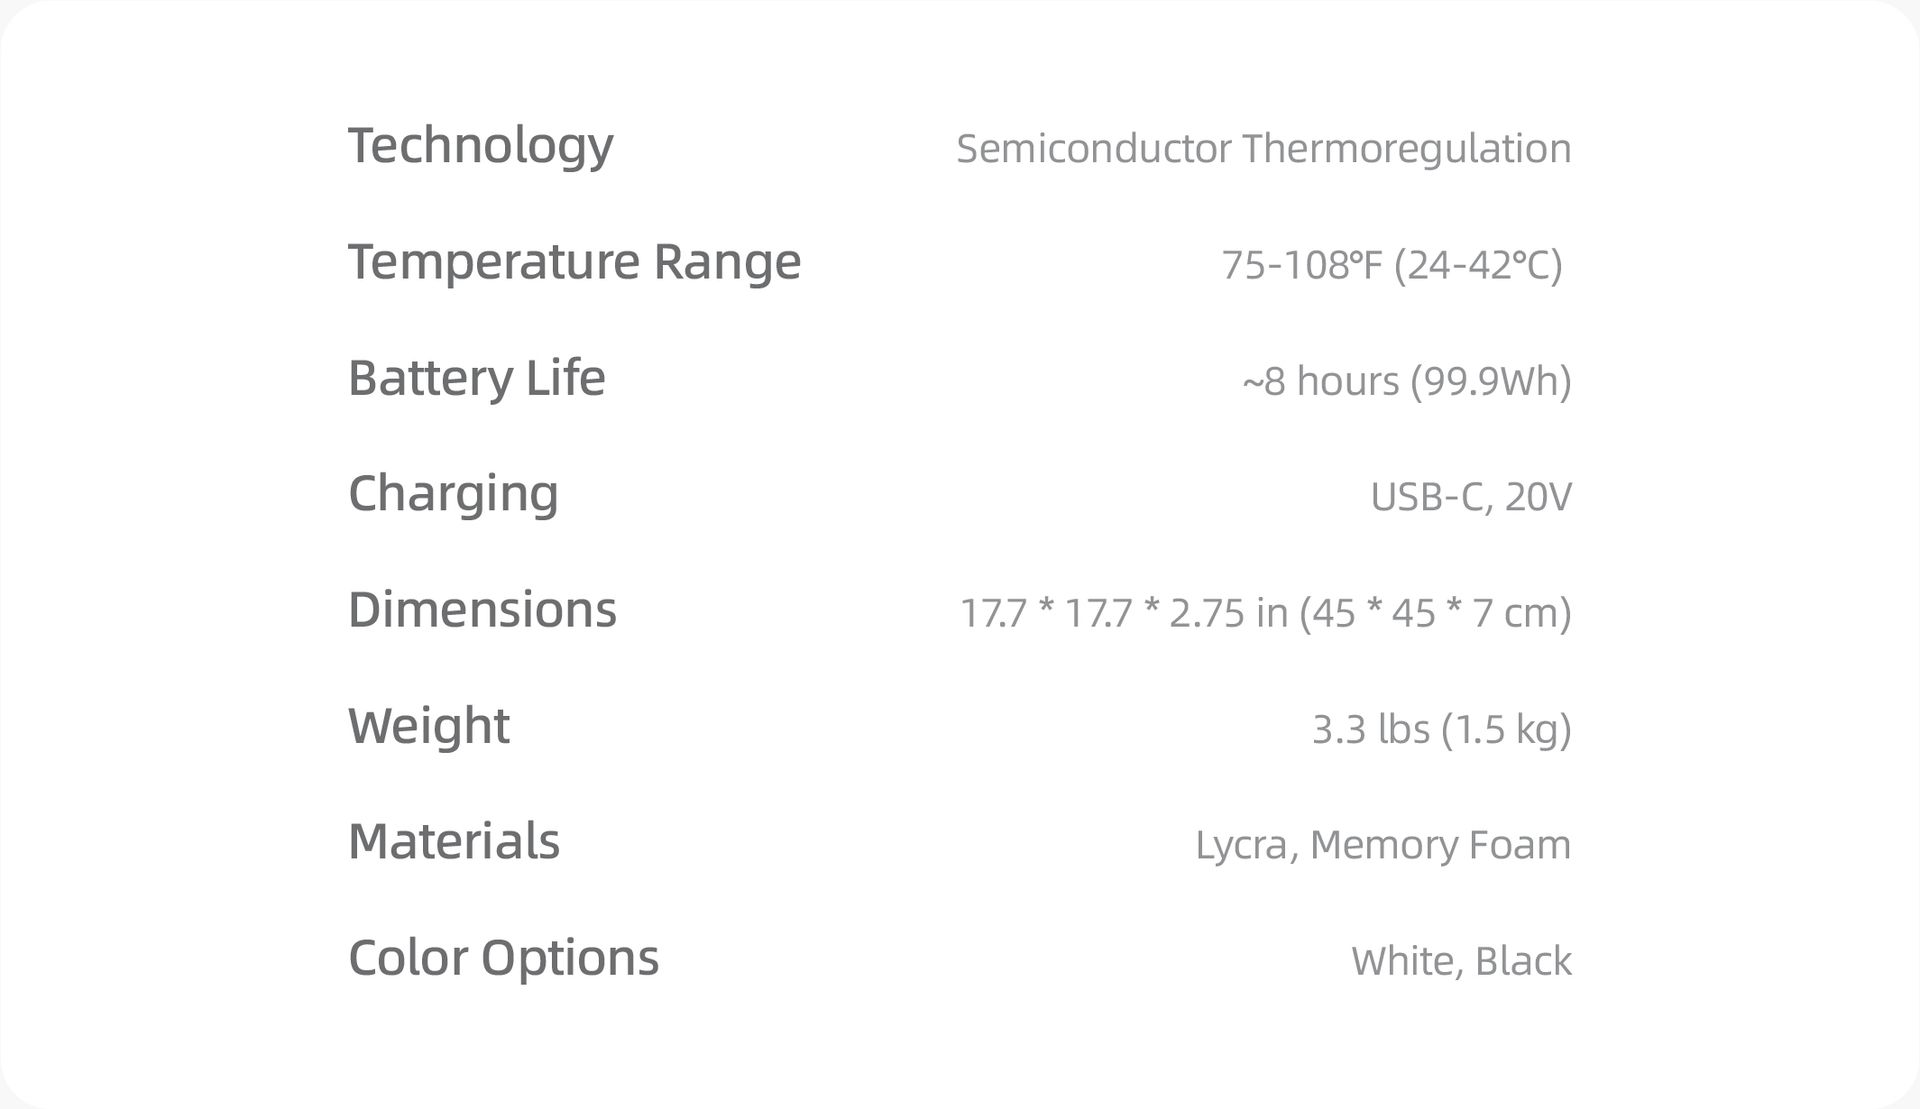
Task: Click the Weight spec label
Action: 428,726
